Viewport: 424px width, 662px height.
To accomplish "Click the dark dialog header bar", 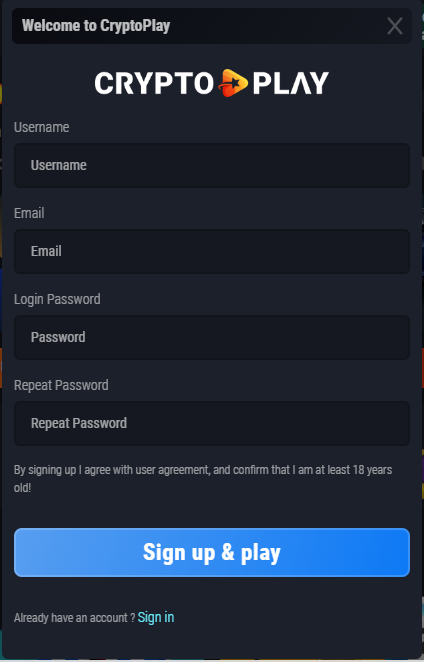I will pyautogui.click(x=212, y=26).
